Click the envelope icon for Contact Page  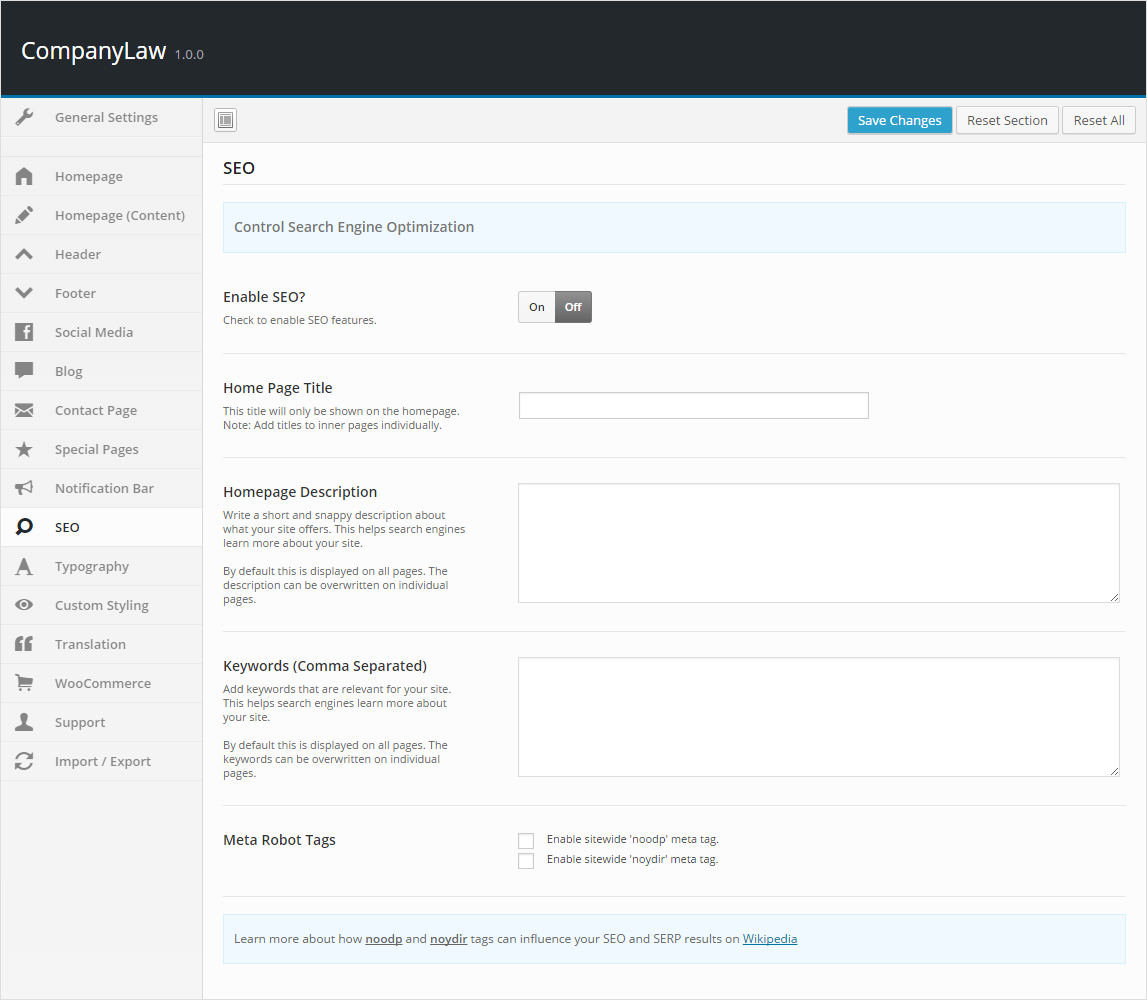click(x=25, y=410)
